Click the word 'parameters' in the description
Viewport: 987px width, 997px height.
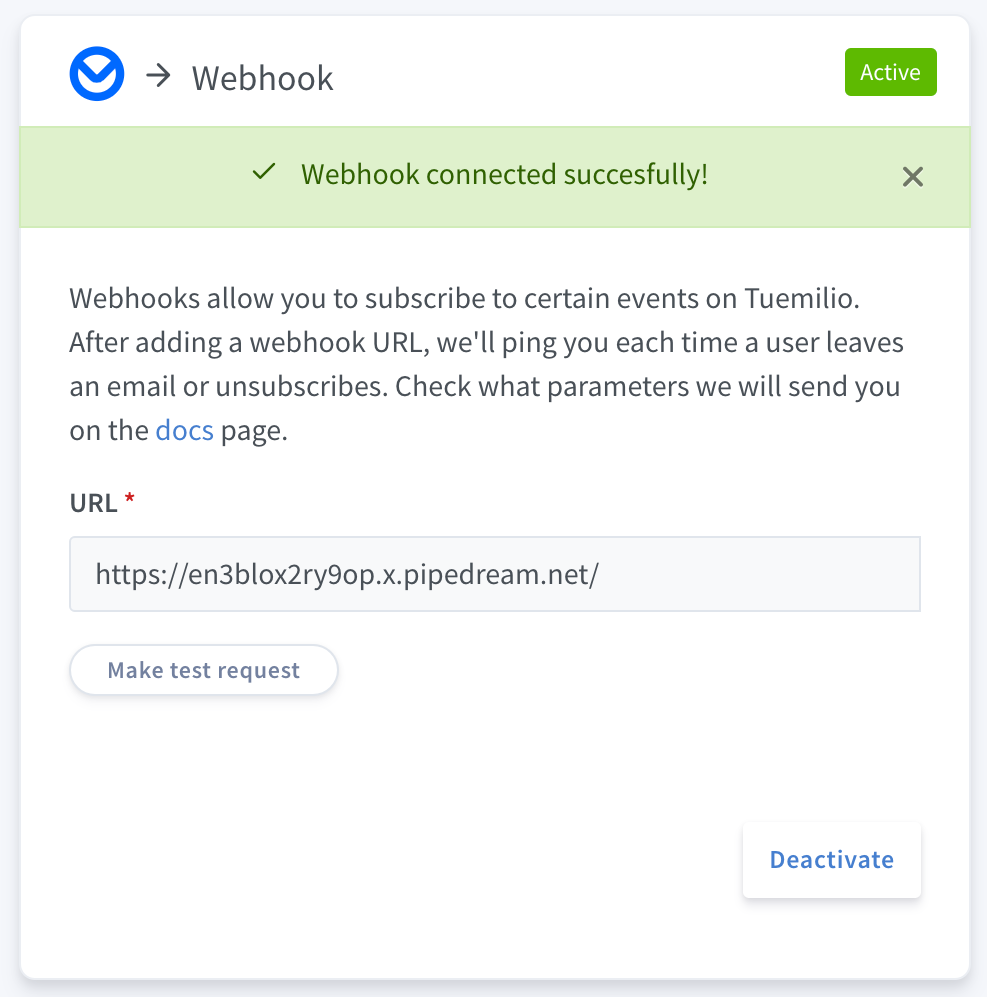pos(631,387)
